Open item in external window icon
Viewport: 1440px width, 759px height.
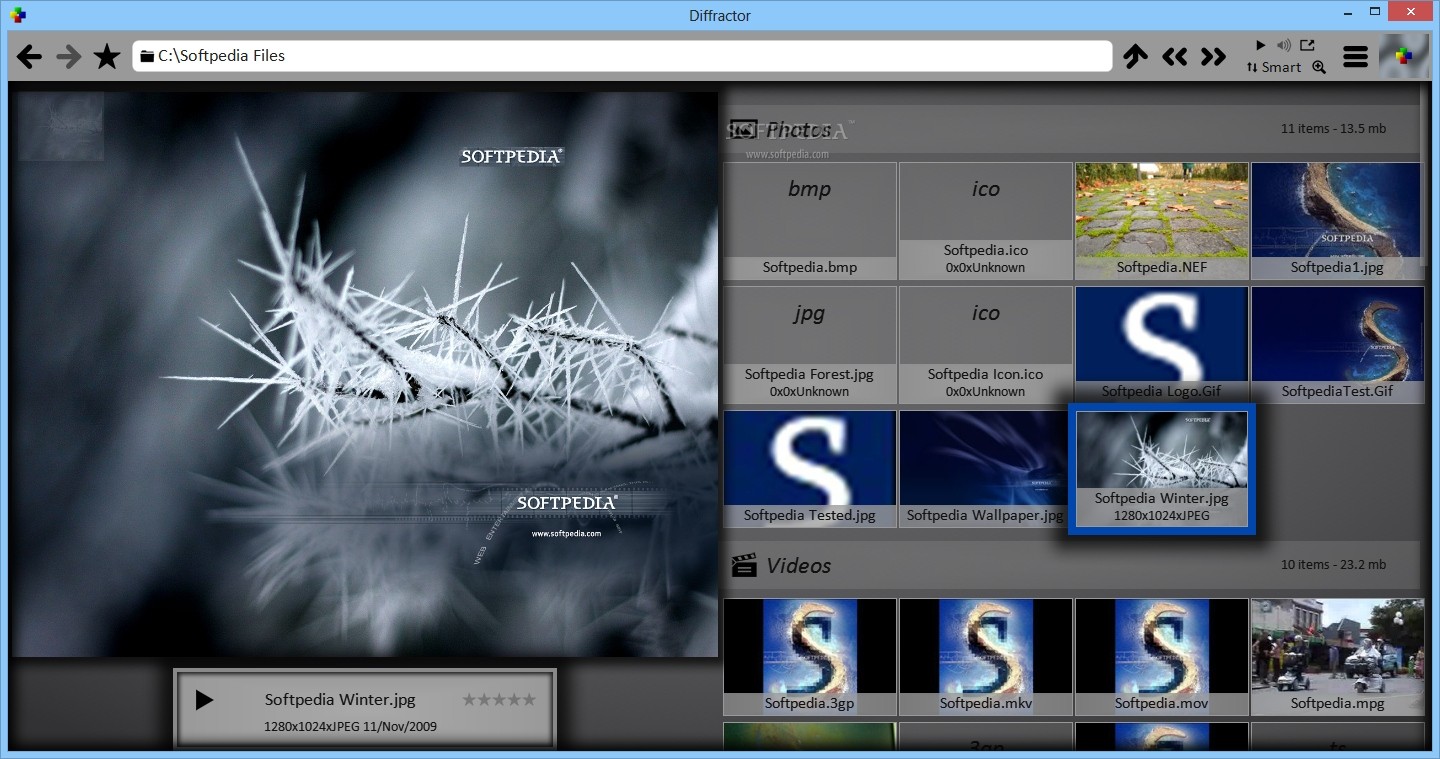pos(1307,45)
